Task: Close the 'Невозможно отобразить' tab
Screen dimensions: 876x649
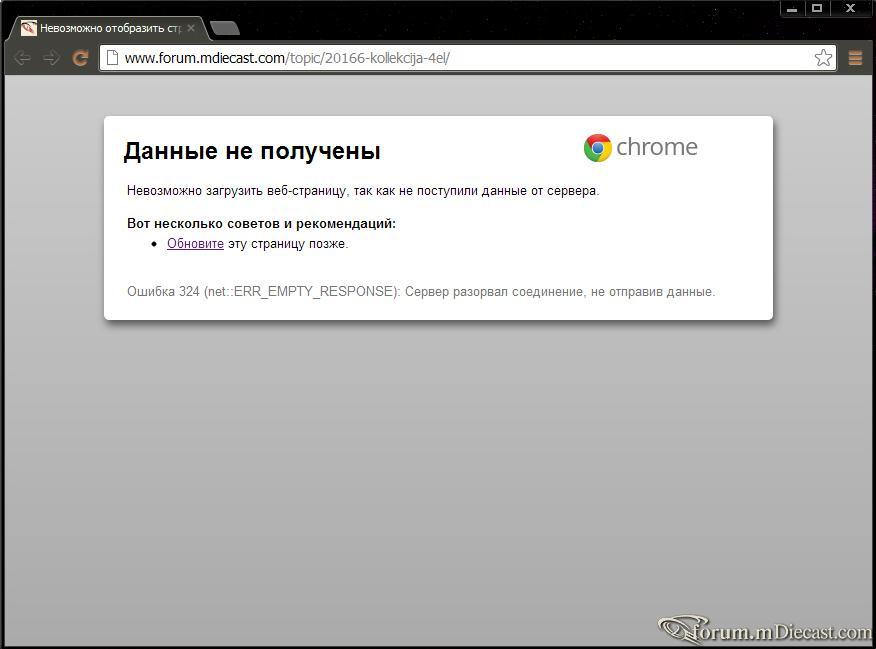Action: pyautogui.click(x=191, y=27)
